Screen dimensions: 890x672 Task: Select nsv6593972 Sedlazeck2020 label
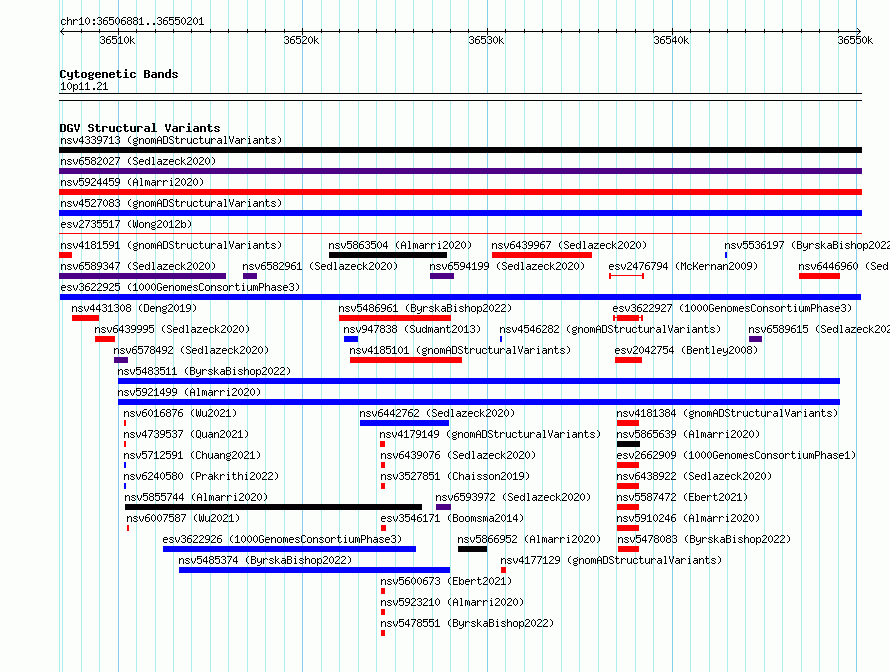pos(513,497)
